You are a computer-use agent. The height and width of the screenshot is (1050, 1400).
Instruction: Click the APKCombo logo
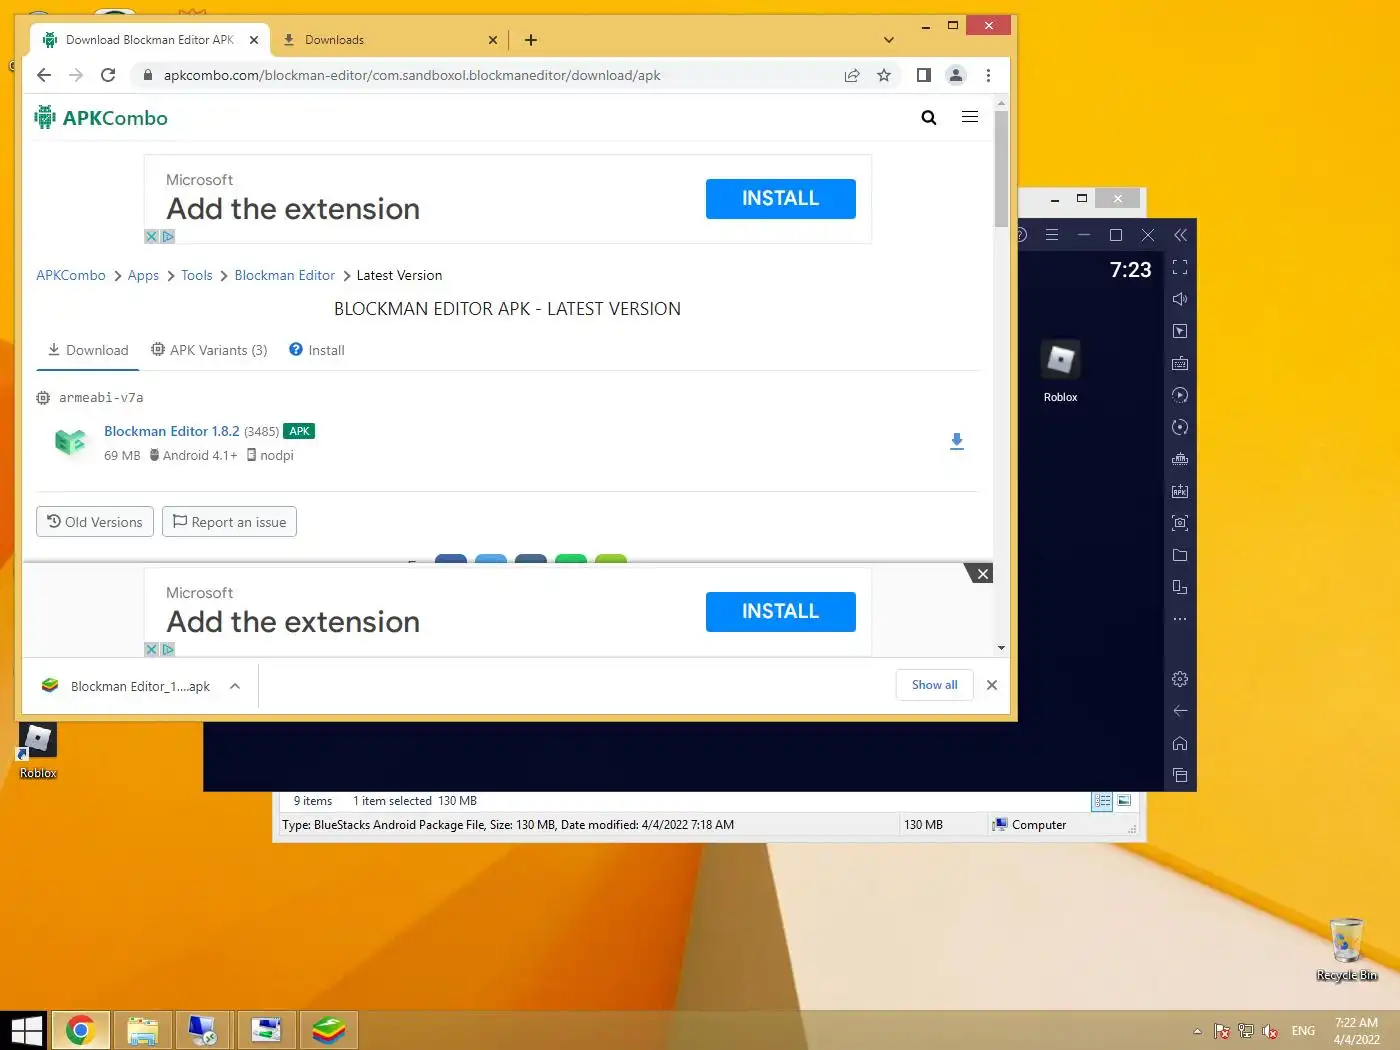click(x=101, y=118)
